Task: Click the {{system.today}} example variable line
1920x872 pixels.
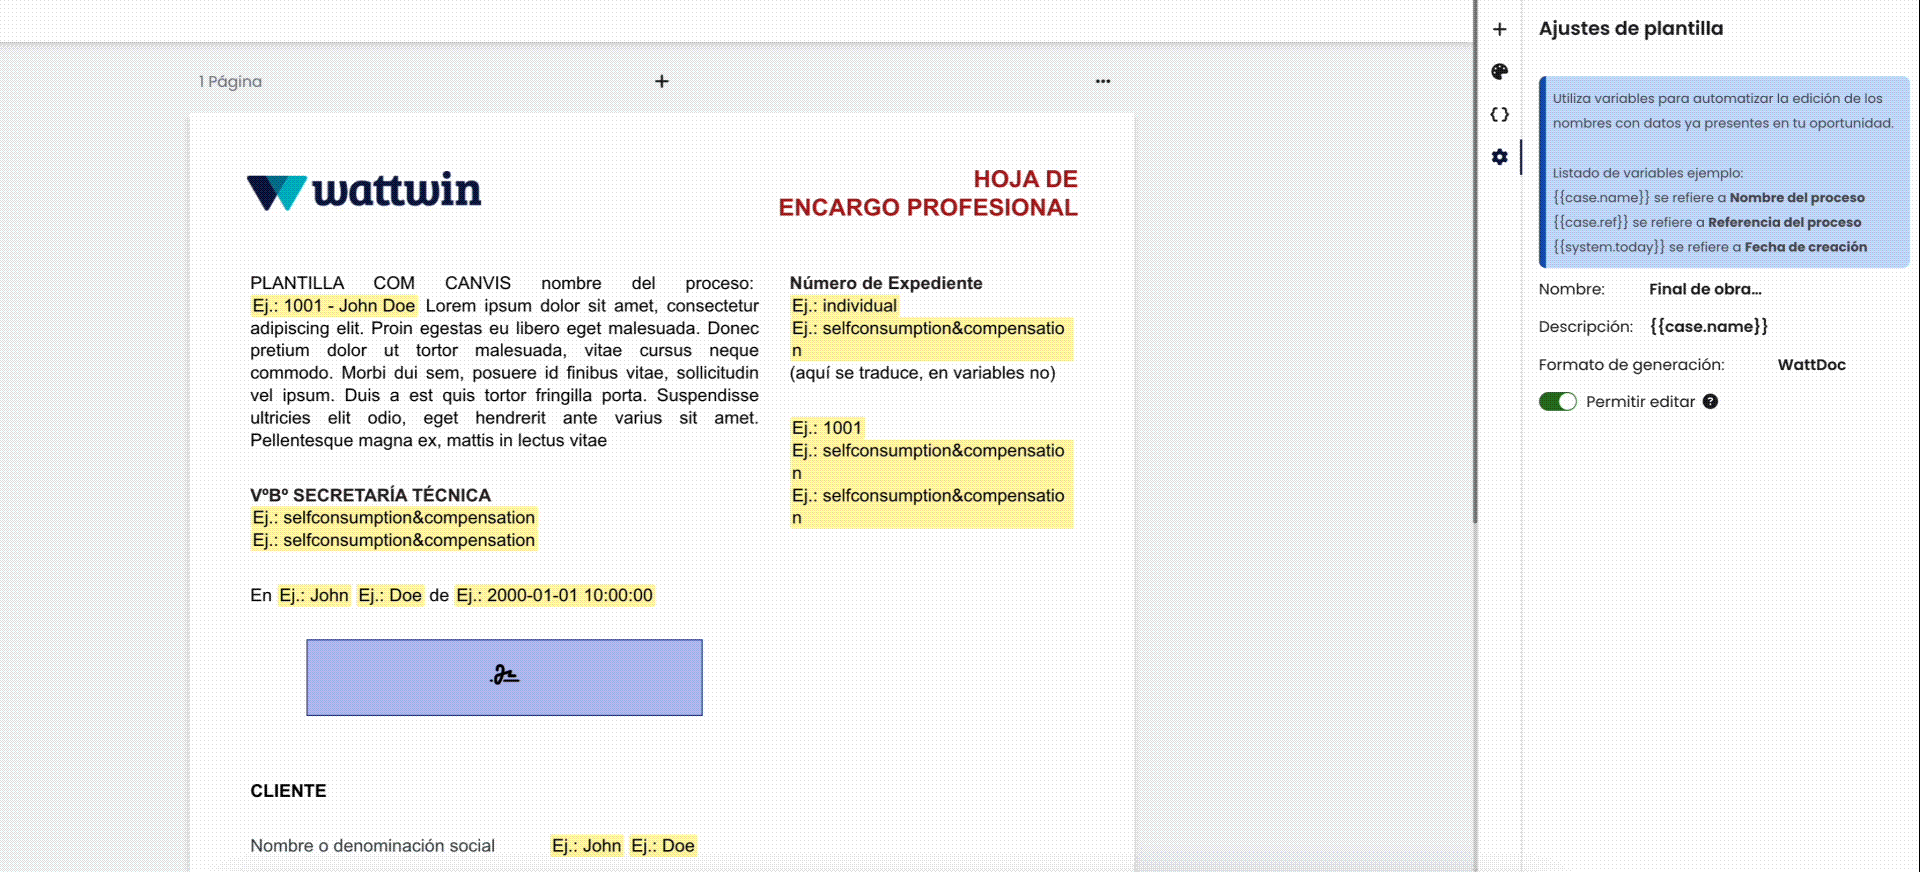Action: point(1710,247)
